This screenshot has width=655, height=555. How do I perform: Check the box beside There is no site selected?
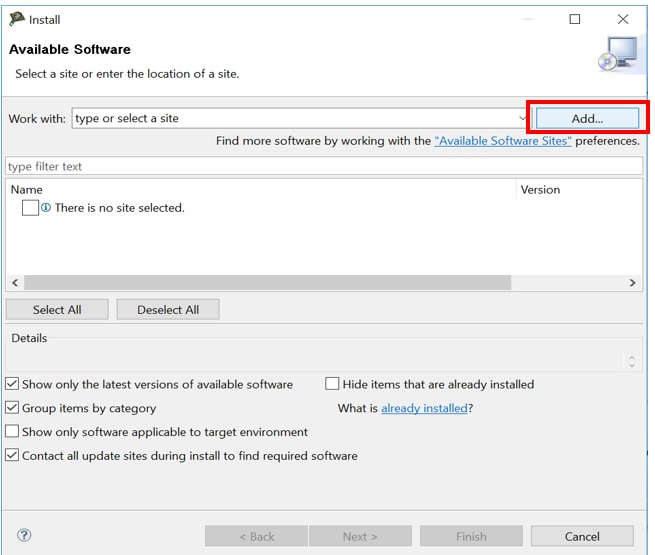(30, 208)
